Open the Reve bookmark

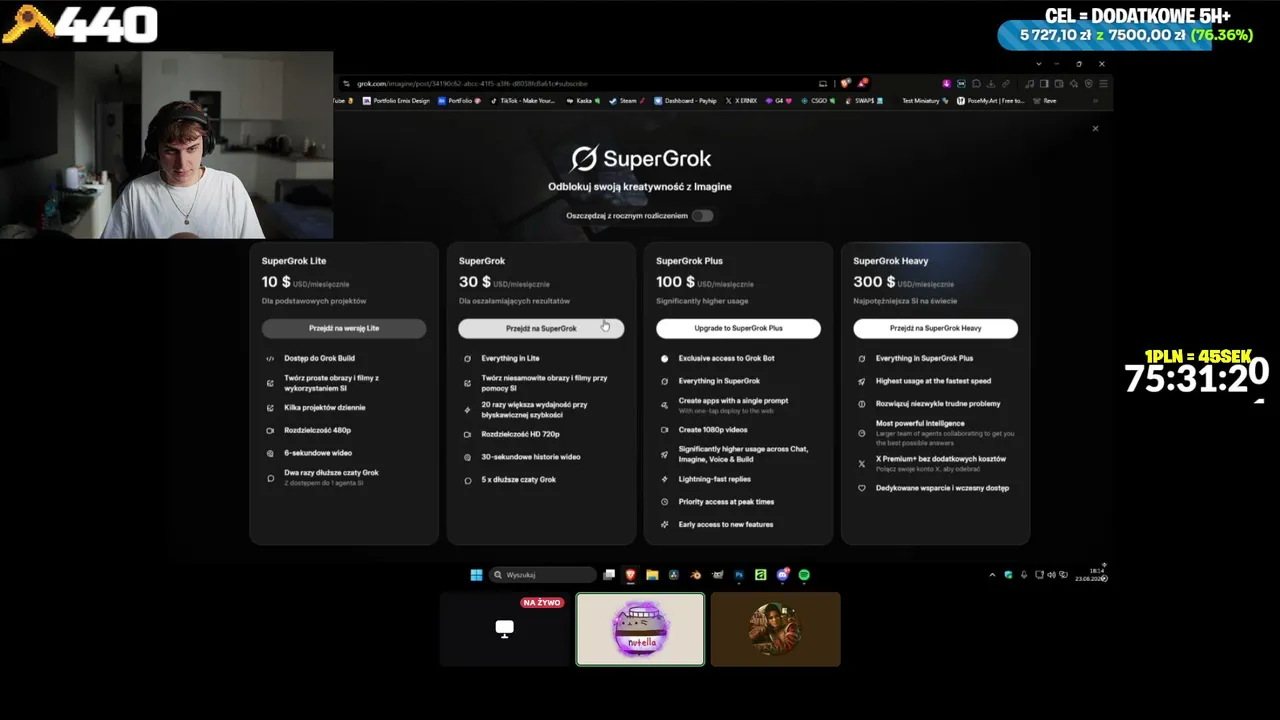click(x=1045, y=101)
